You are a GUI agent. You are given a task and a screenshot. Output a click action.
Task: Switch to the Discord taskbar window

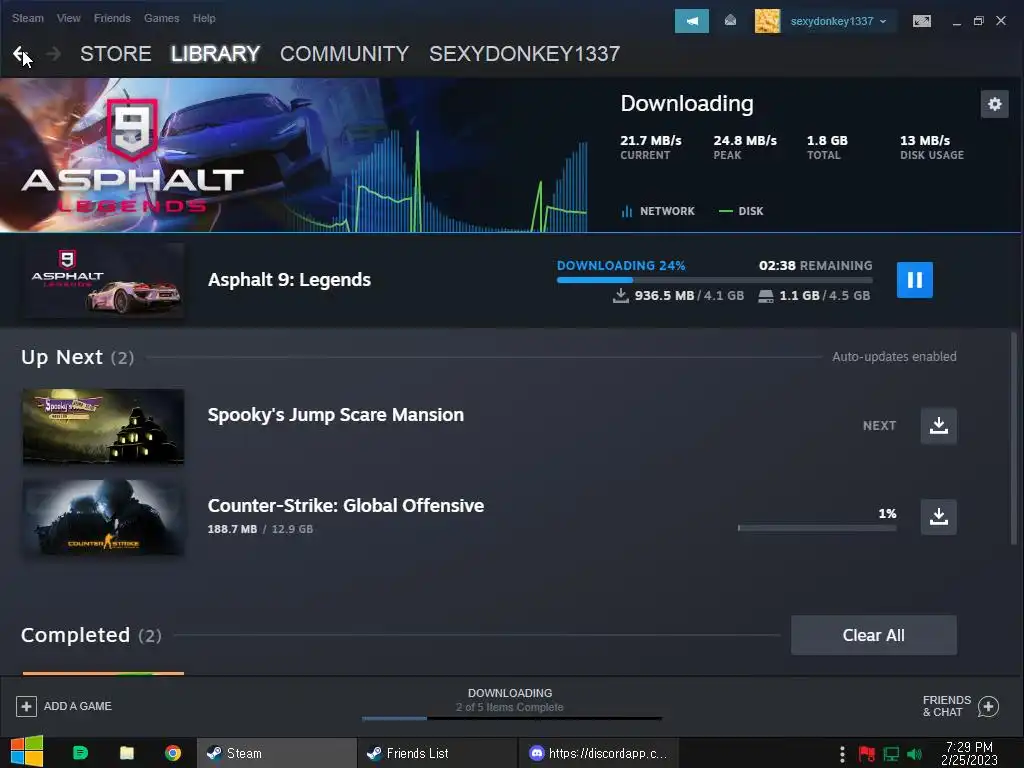[x=598, y=753]
